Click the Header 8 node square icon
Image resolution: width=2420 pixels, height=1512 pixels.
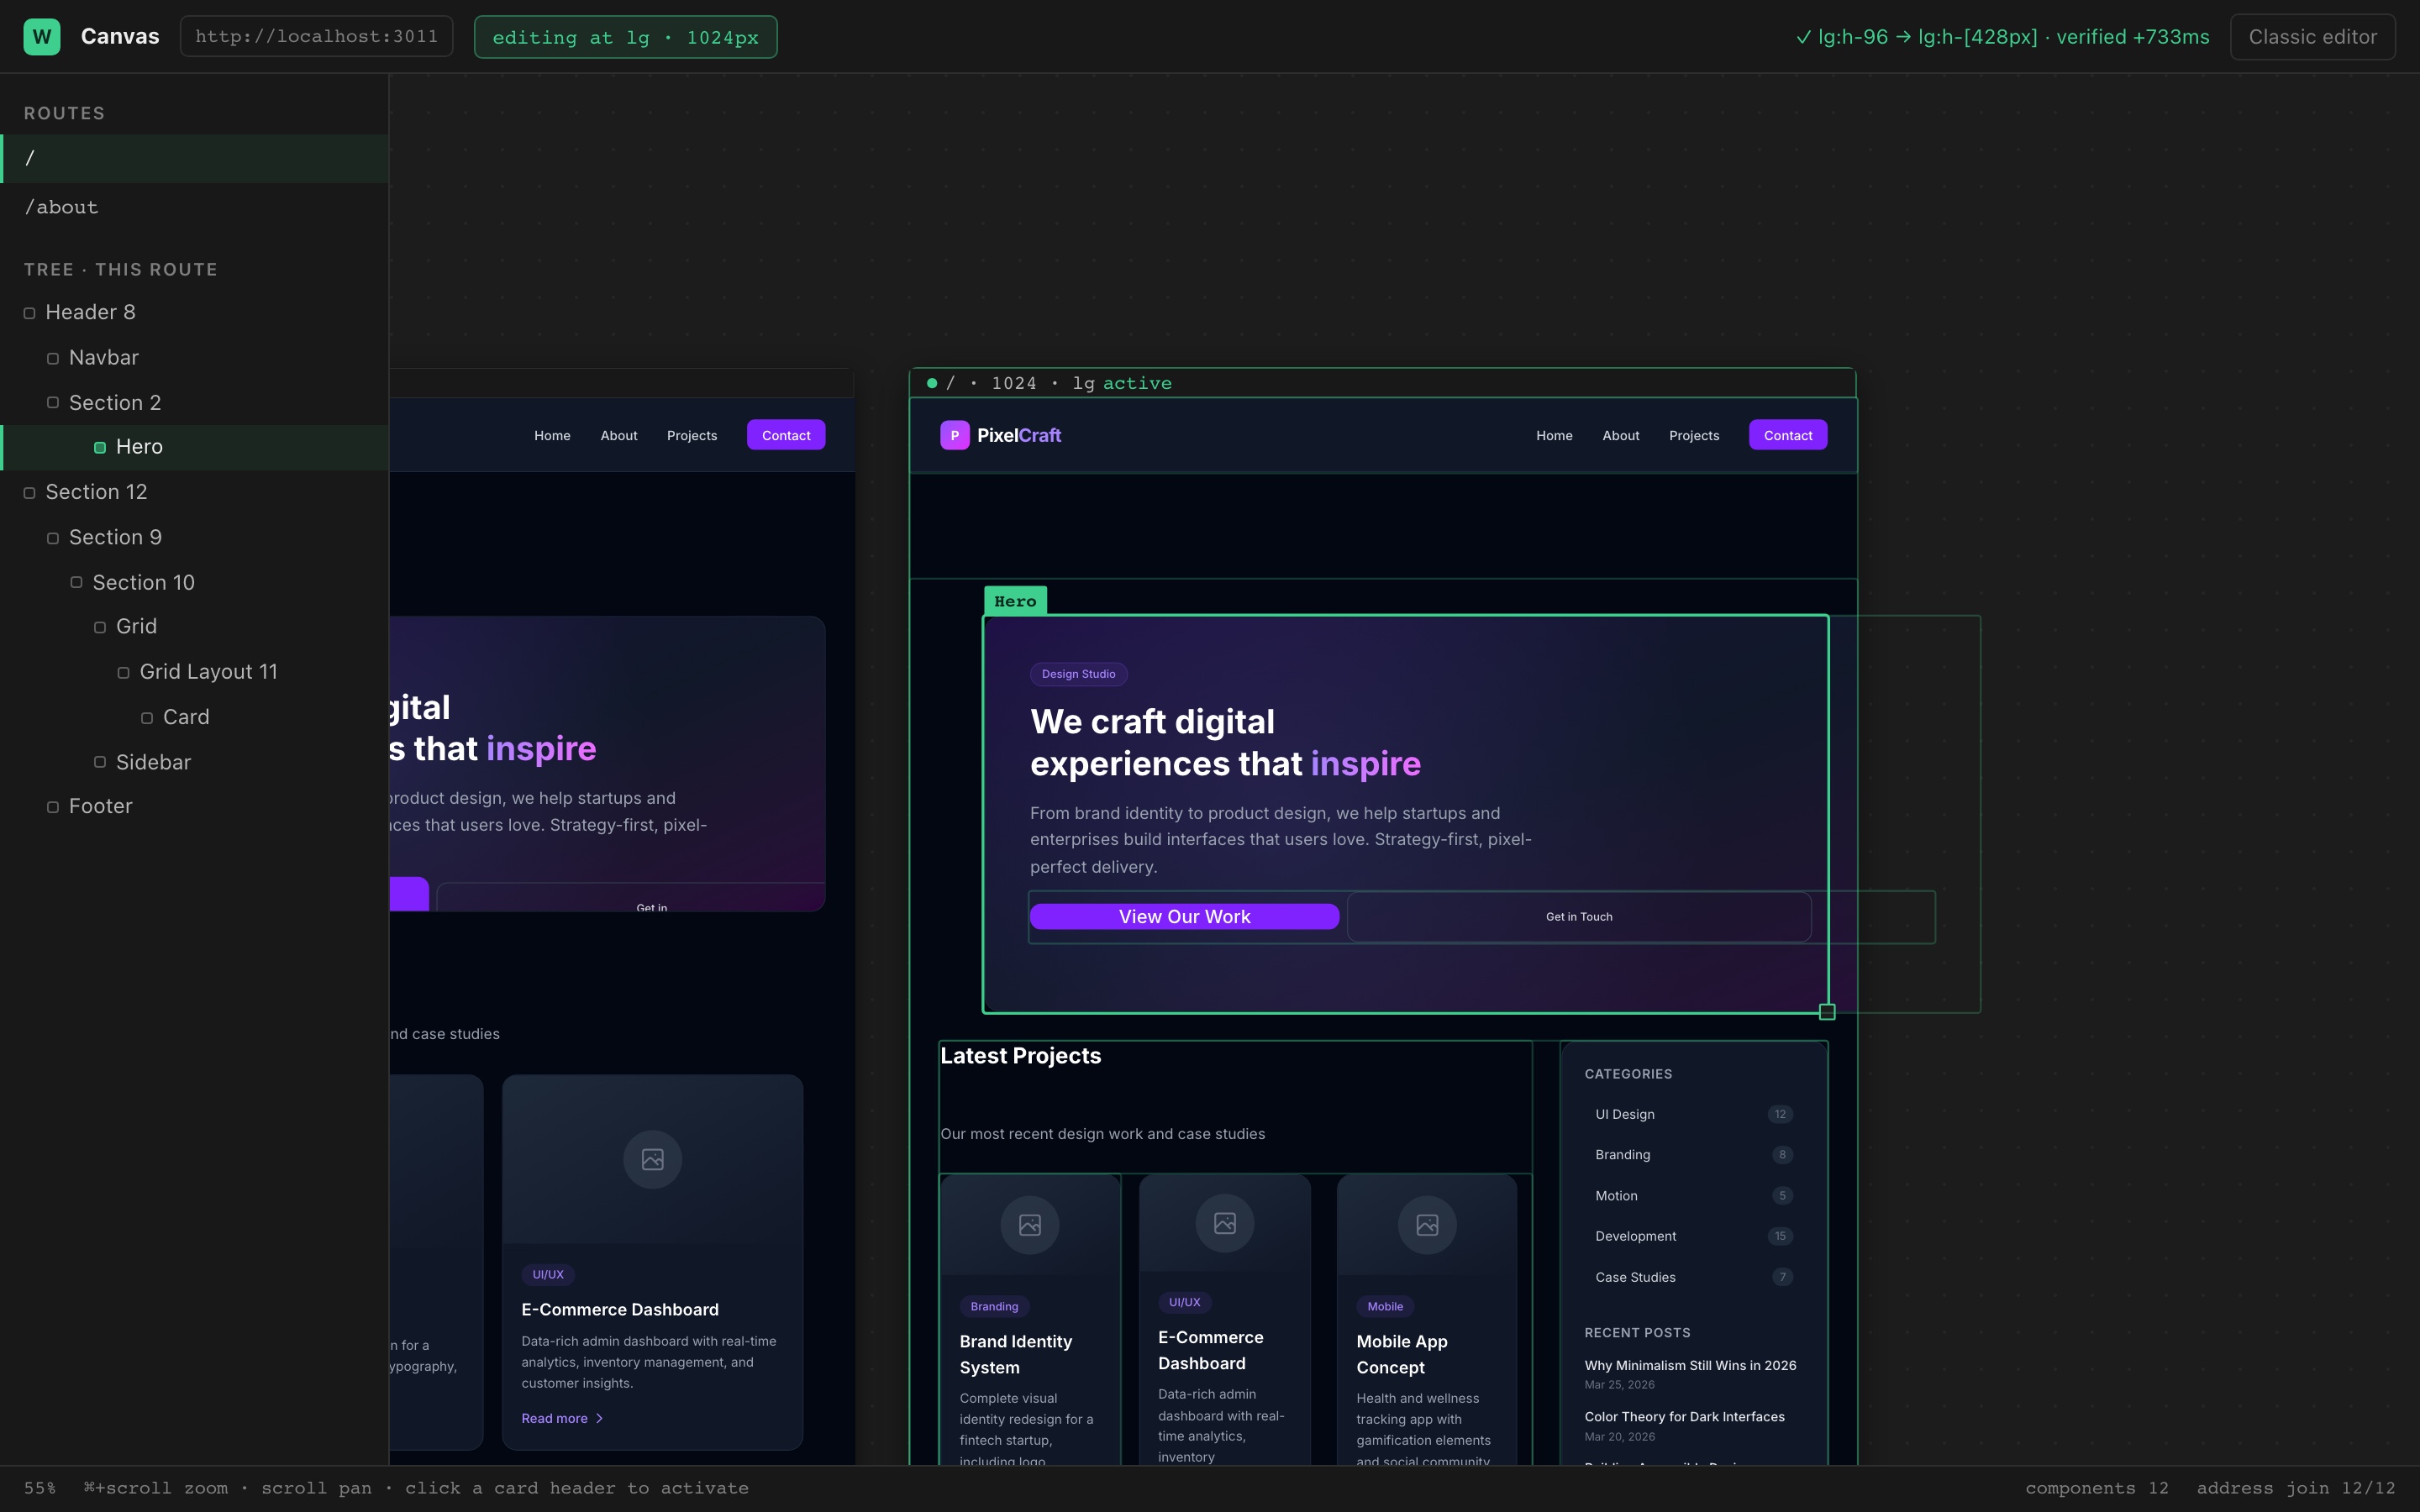click(29, 313)
